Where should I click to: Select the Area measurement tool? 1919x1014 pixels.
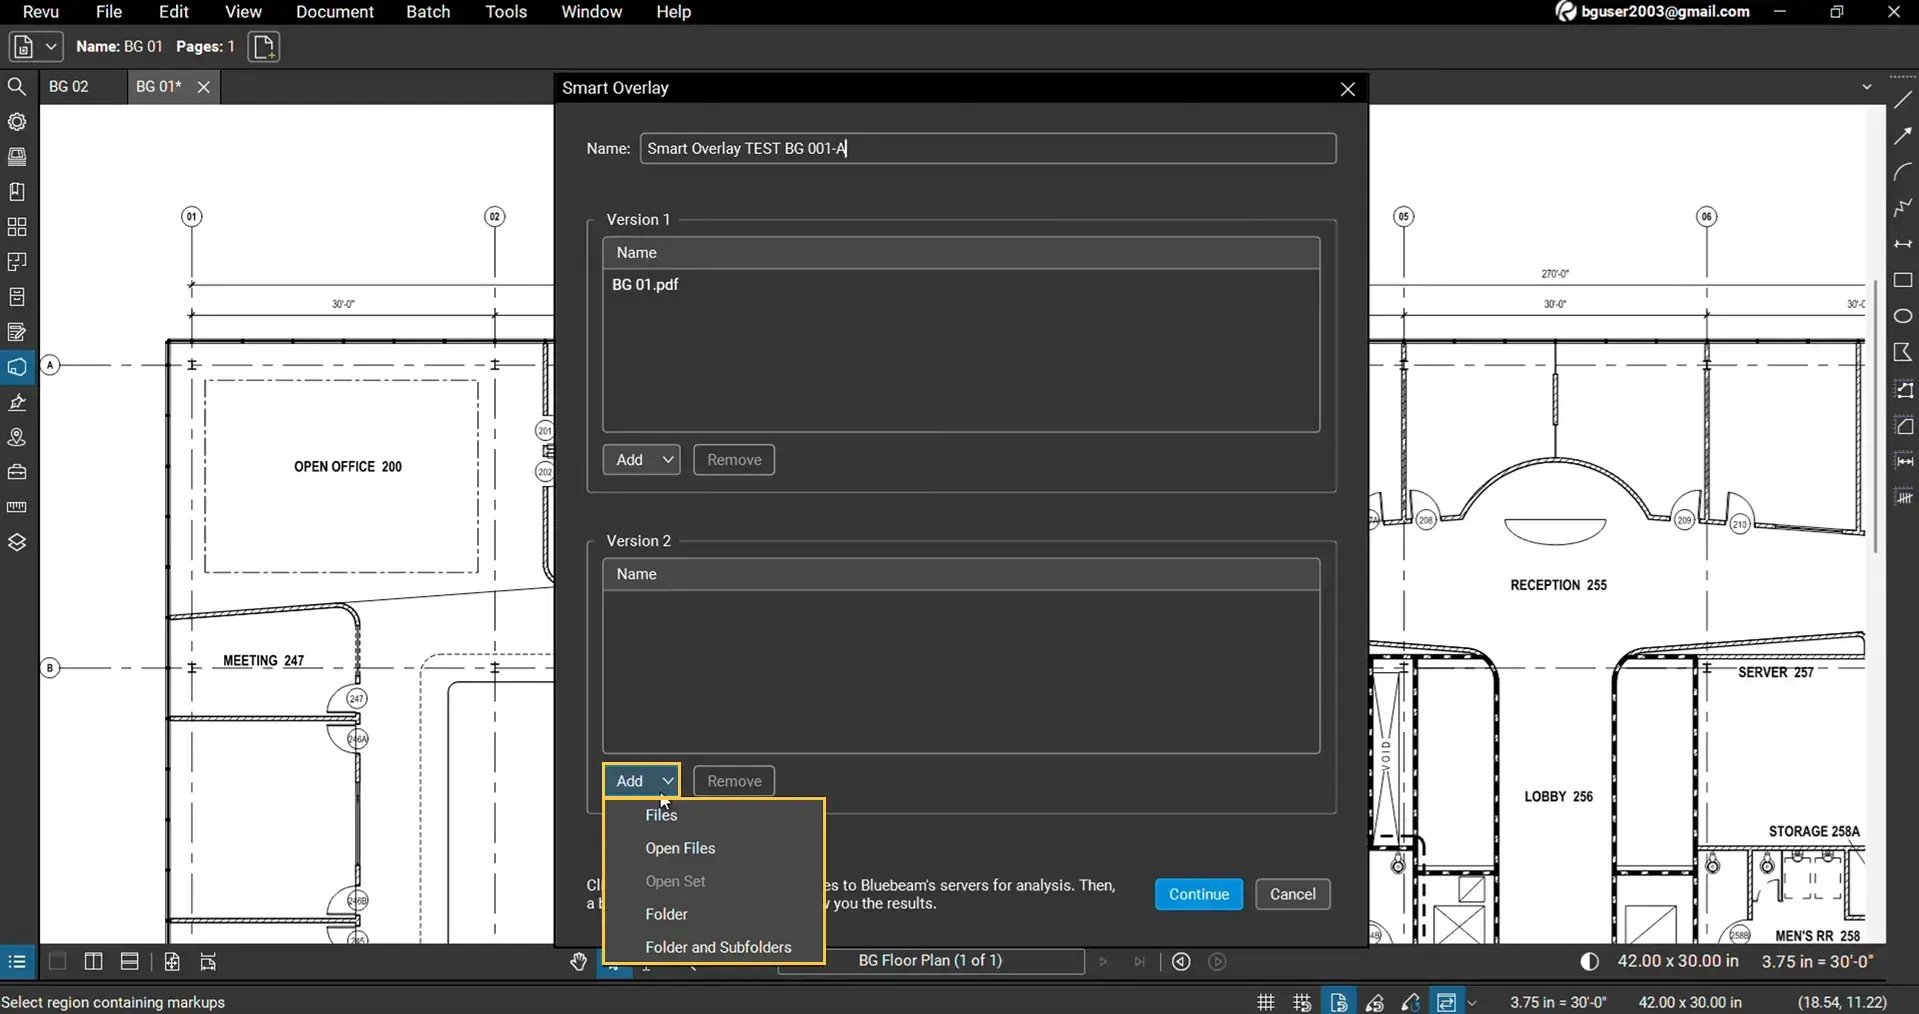[x=1903, y=426]
